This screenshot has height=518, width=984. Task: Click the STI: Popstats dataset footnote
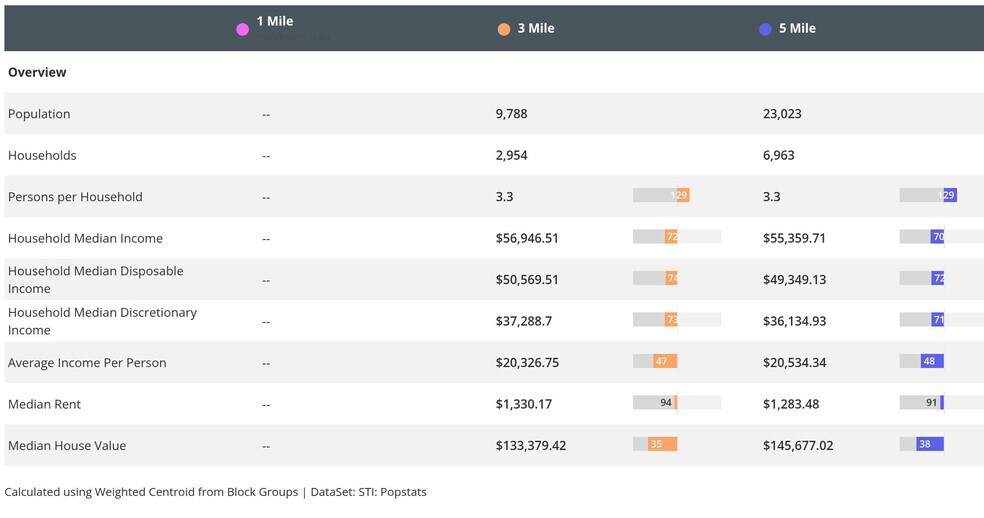[x=392, y=492]
